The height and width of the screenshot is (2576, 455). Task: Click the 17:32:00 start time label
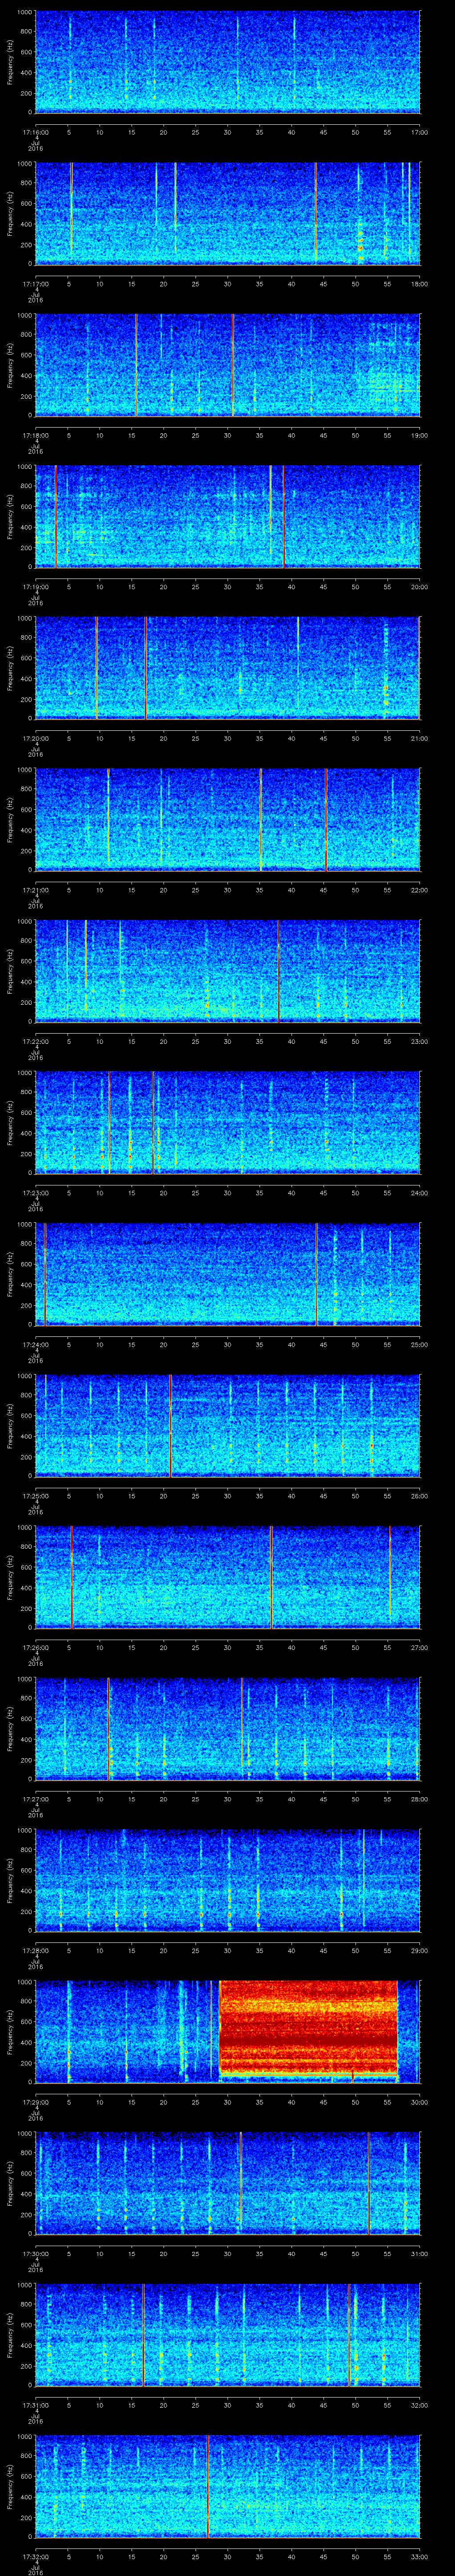pos(35,2556)
